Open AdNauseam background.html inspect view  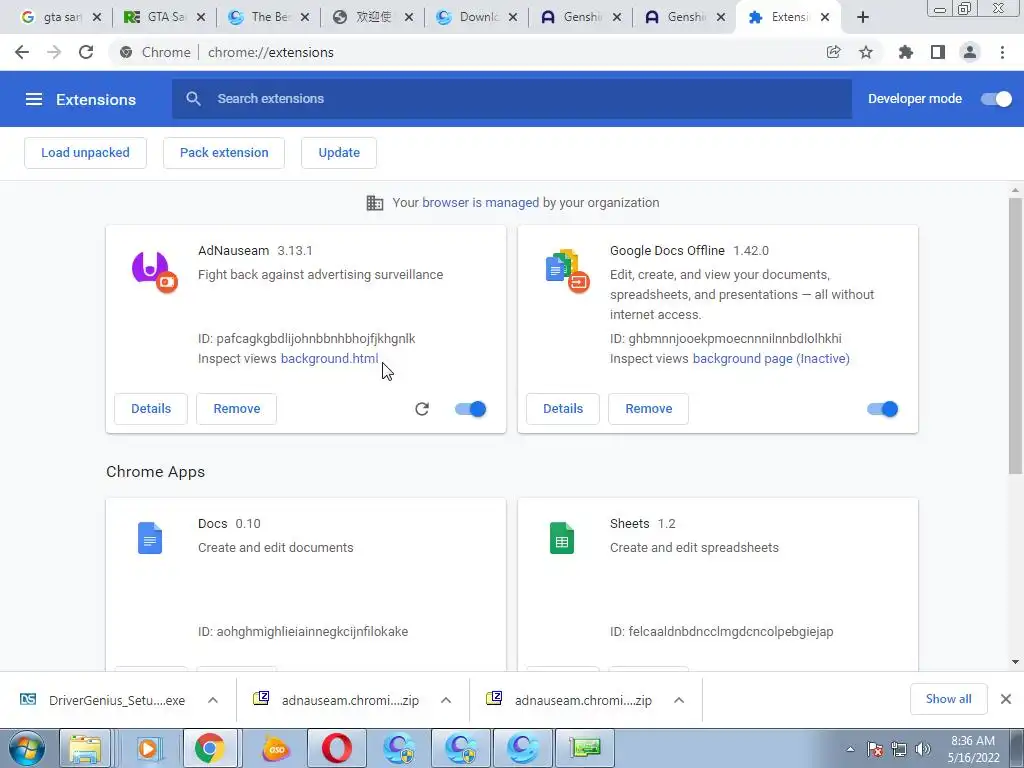coord(329,359)
